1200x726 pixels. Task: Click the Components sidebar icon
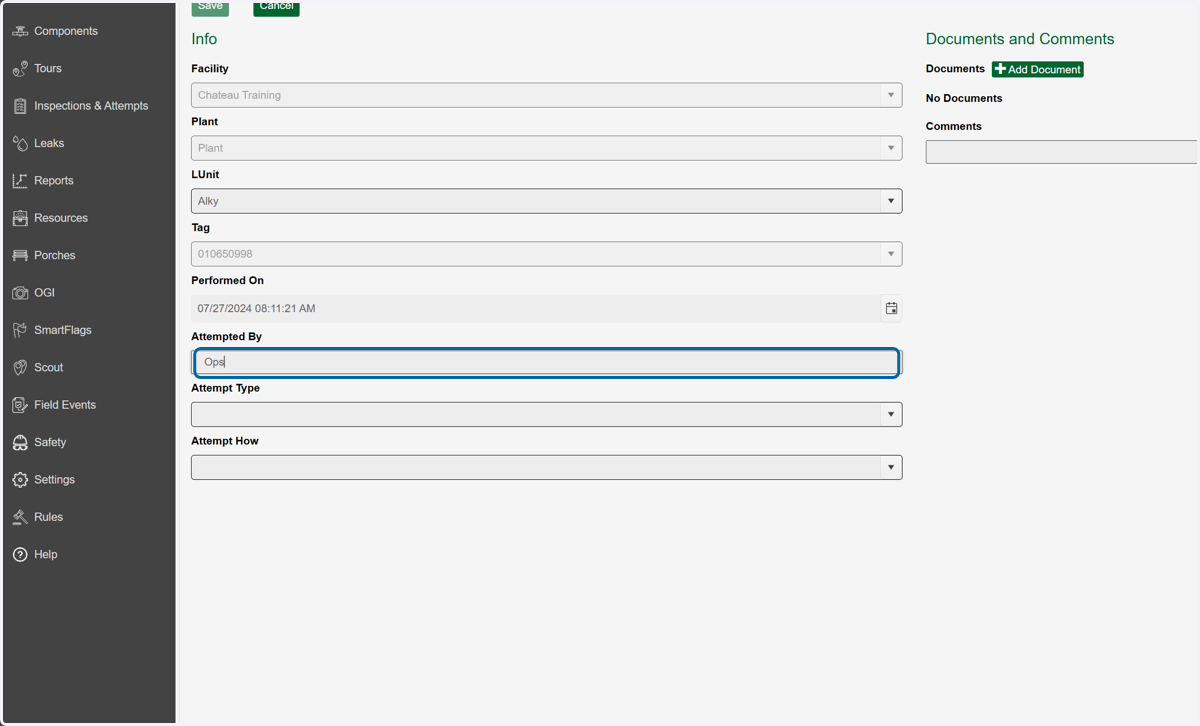(20, 31)
